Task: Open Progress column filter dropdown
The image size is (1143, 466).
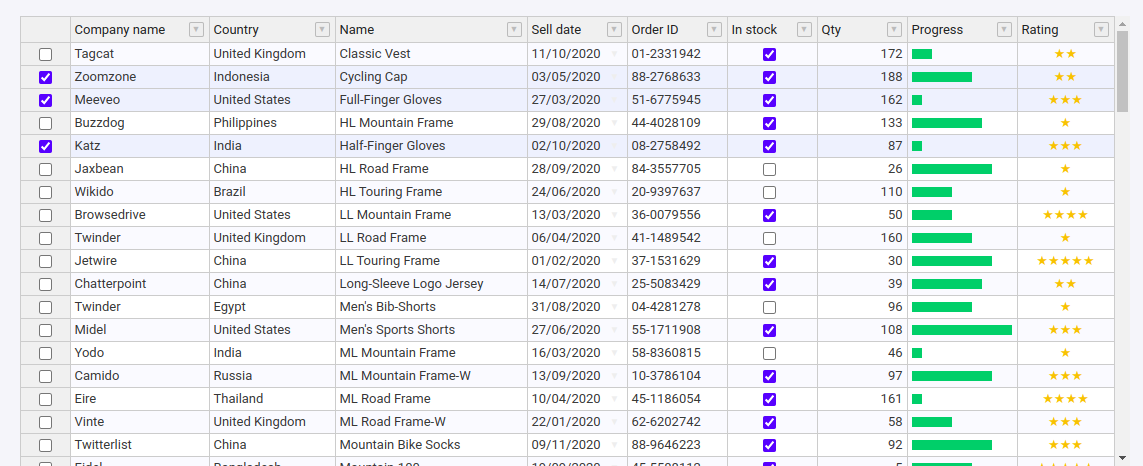Action: (x=1004, y=30)
